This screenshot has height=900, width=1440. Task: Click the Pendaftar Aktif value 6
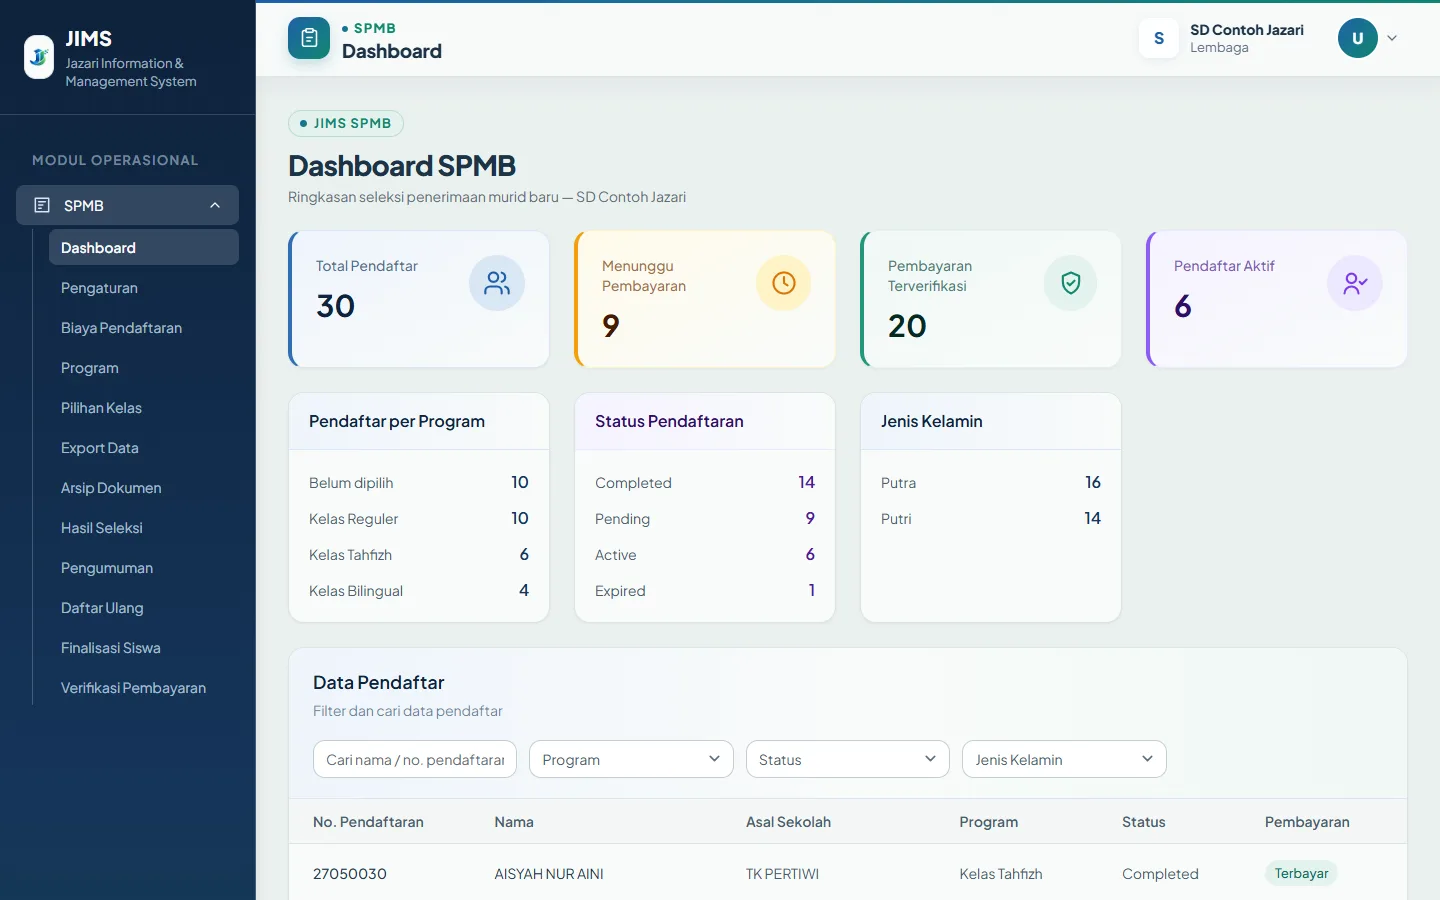tap(1183, 306)
